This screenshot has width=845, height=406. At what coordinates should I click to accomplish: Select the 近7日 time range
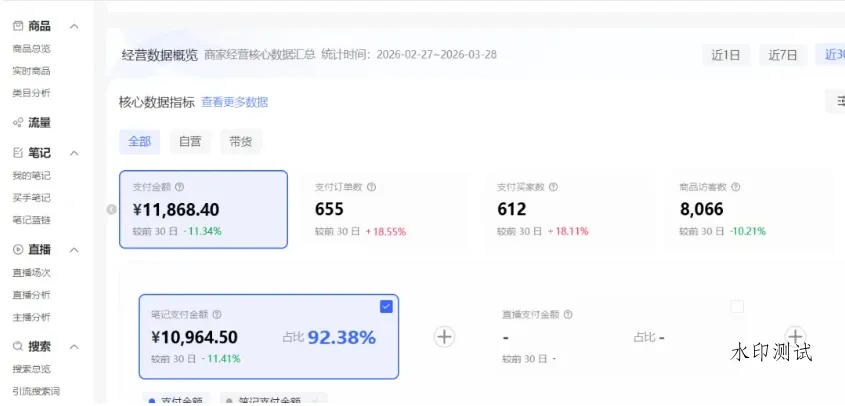coord(782,55)
